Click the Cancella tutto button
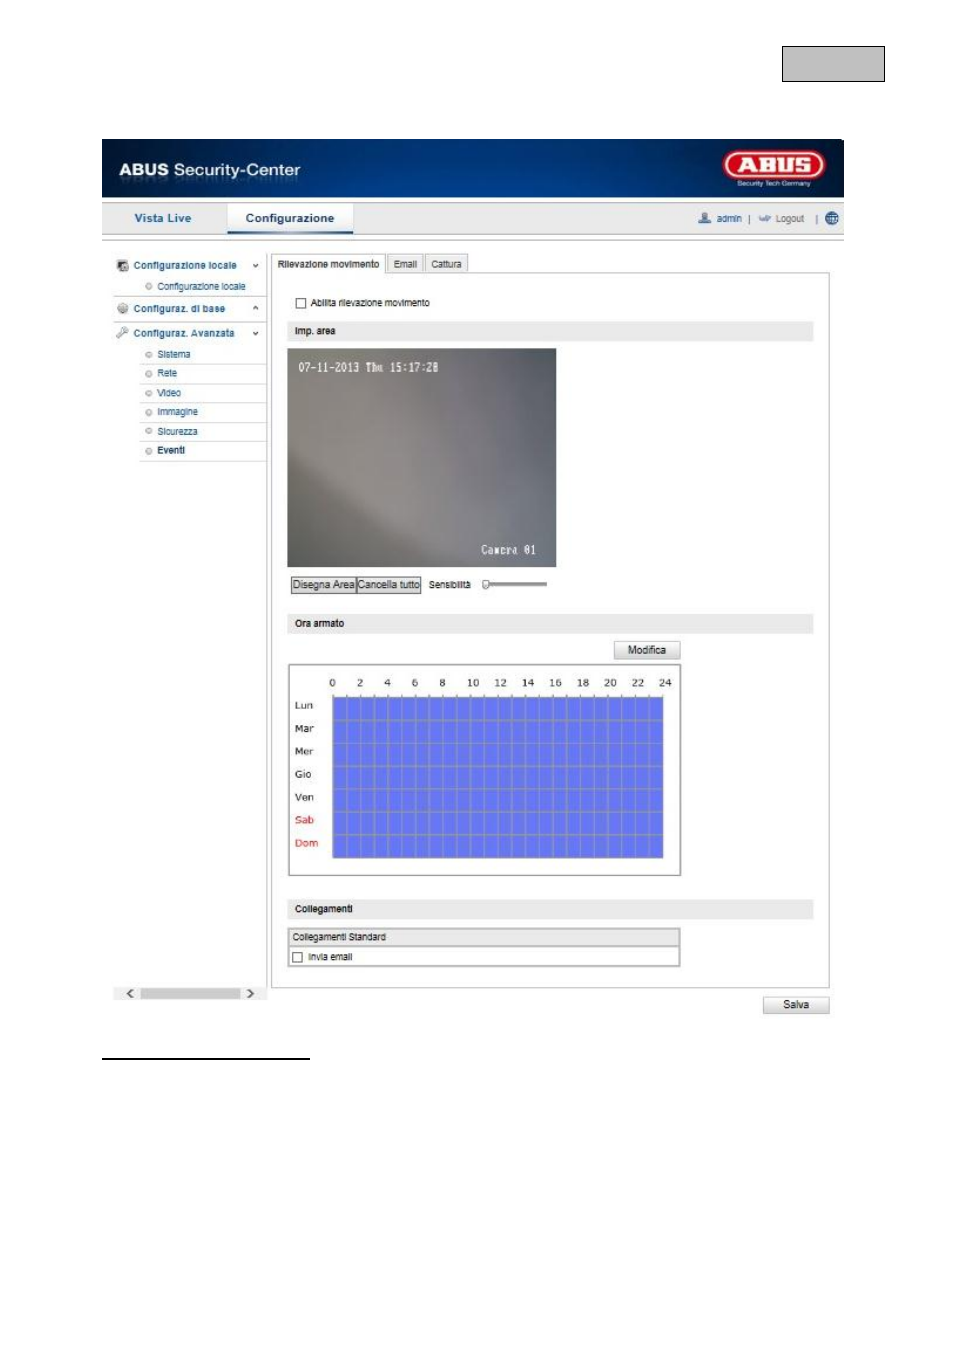The height and width of the screenshot is (1350, 955). 389,585
